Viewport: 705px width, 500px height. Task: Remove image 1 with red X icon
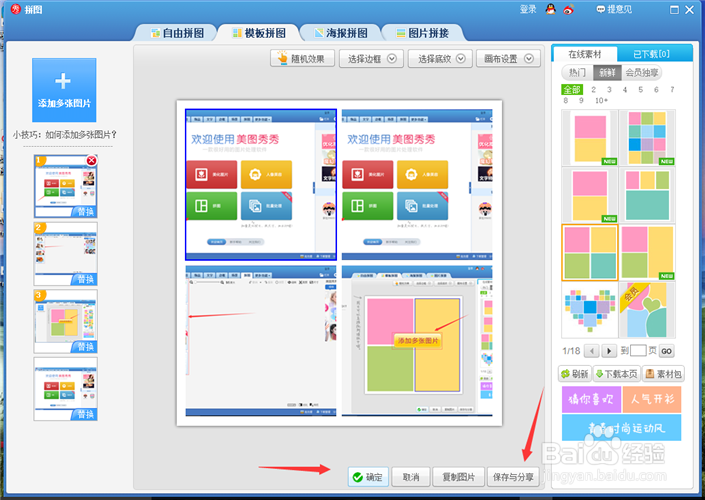tap(91, 161)
